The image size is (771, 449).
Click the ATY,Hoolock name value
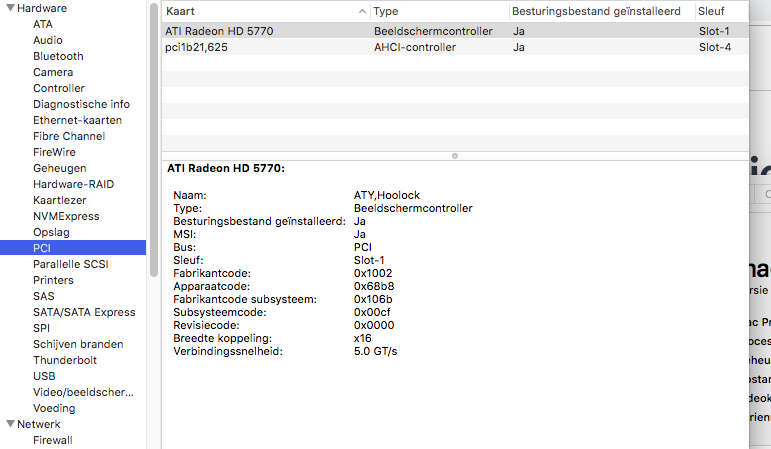point(386,195)
